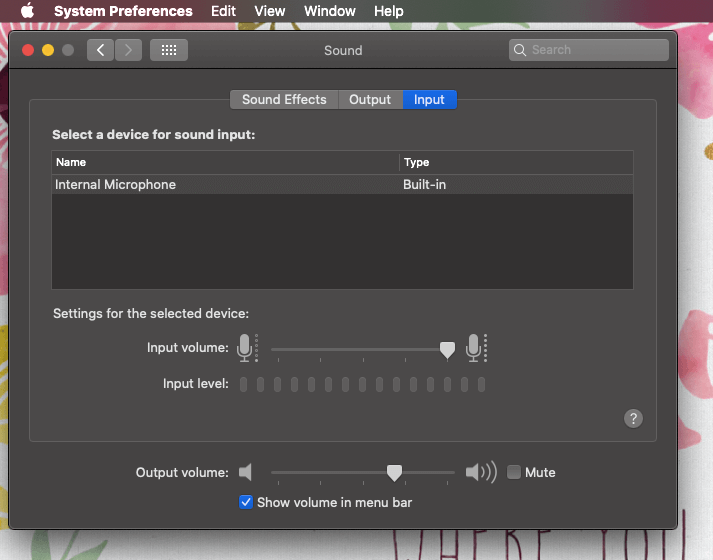Open the Edit menu

[x=223, y=11]
